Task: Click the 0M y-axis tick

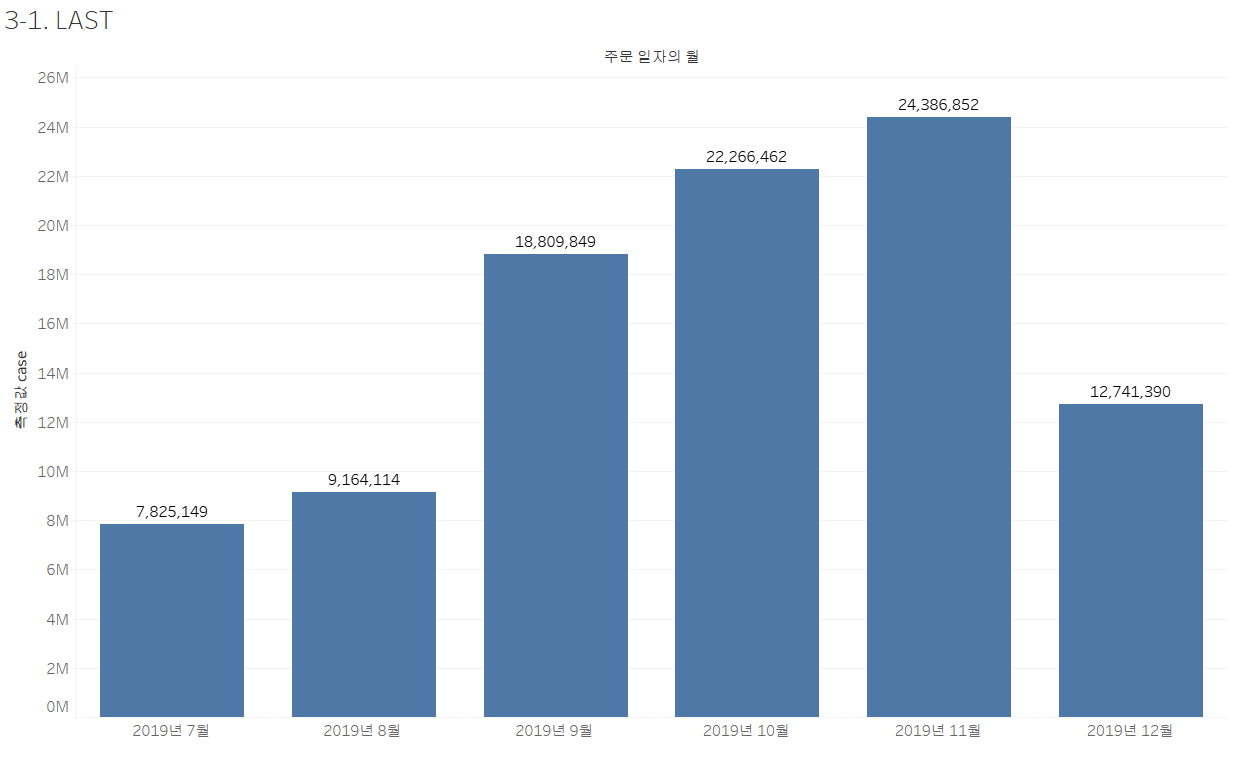Action: (57, 707)
